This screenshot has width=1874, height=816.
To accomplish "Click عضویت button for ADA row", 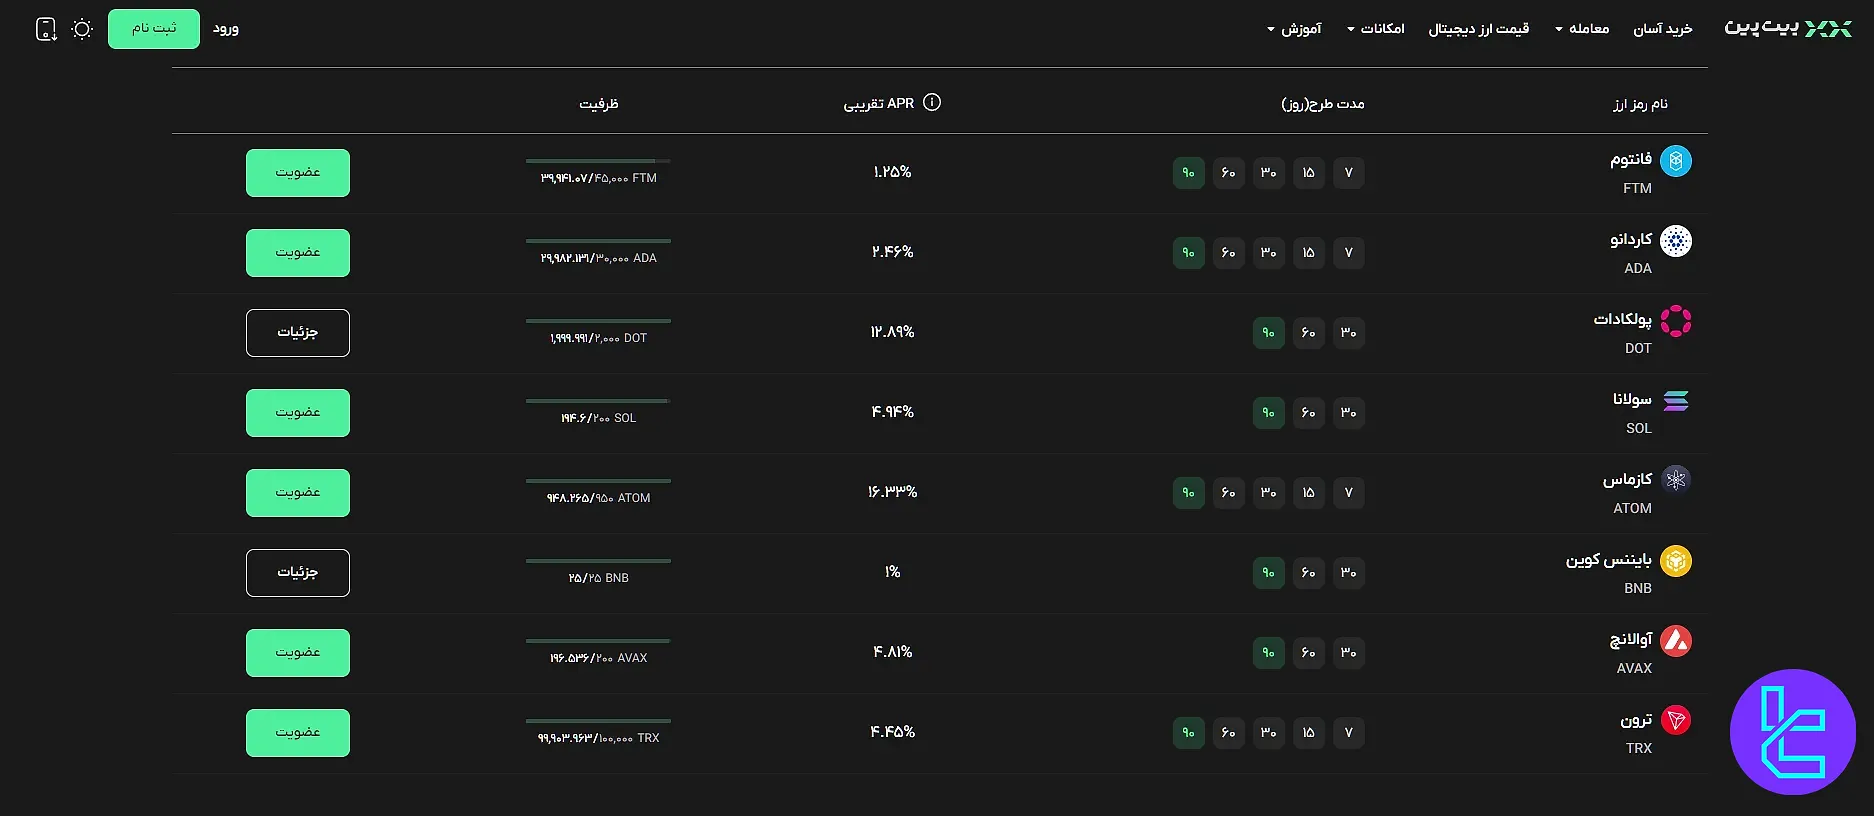I will pyautogui.click(x=298, y=253).
